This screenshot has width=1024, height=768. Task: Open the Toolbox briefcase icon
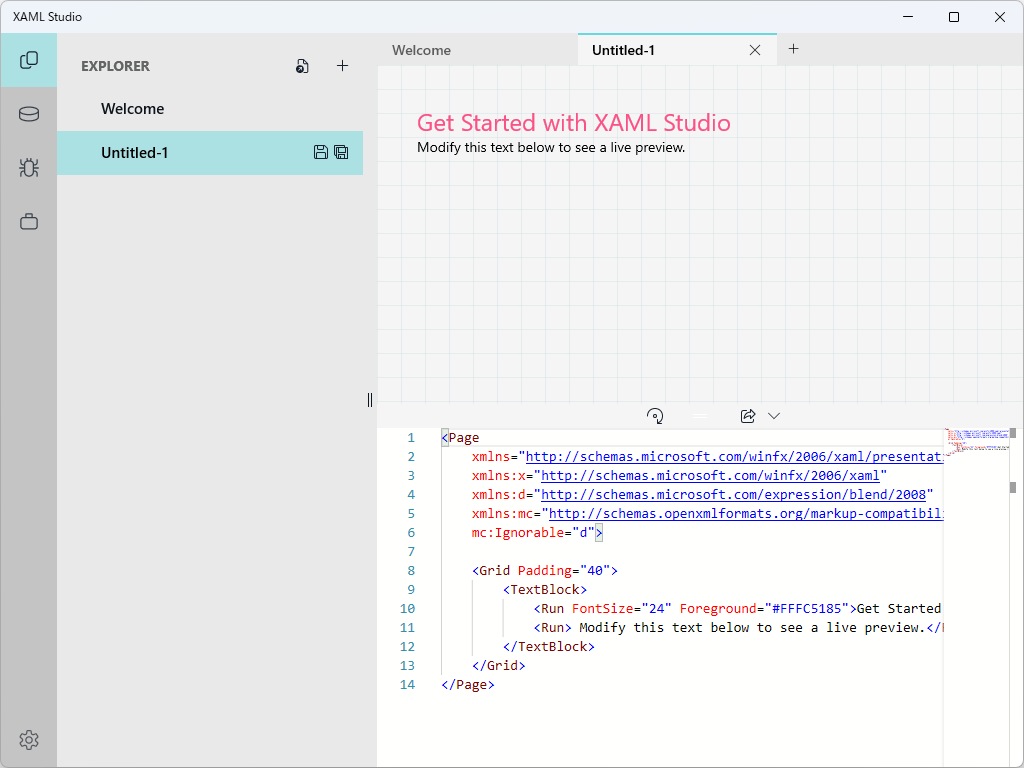[29, 222]
